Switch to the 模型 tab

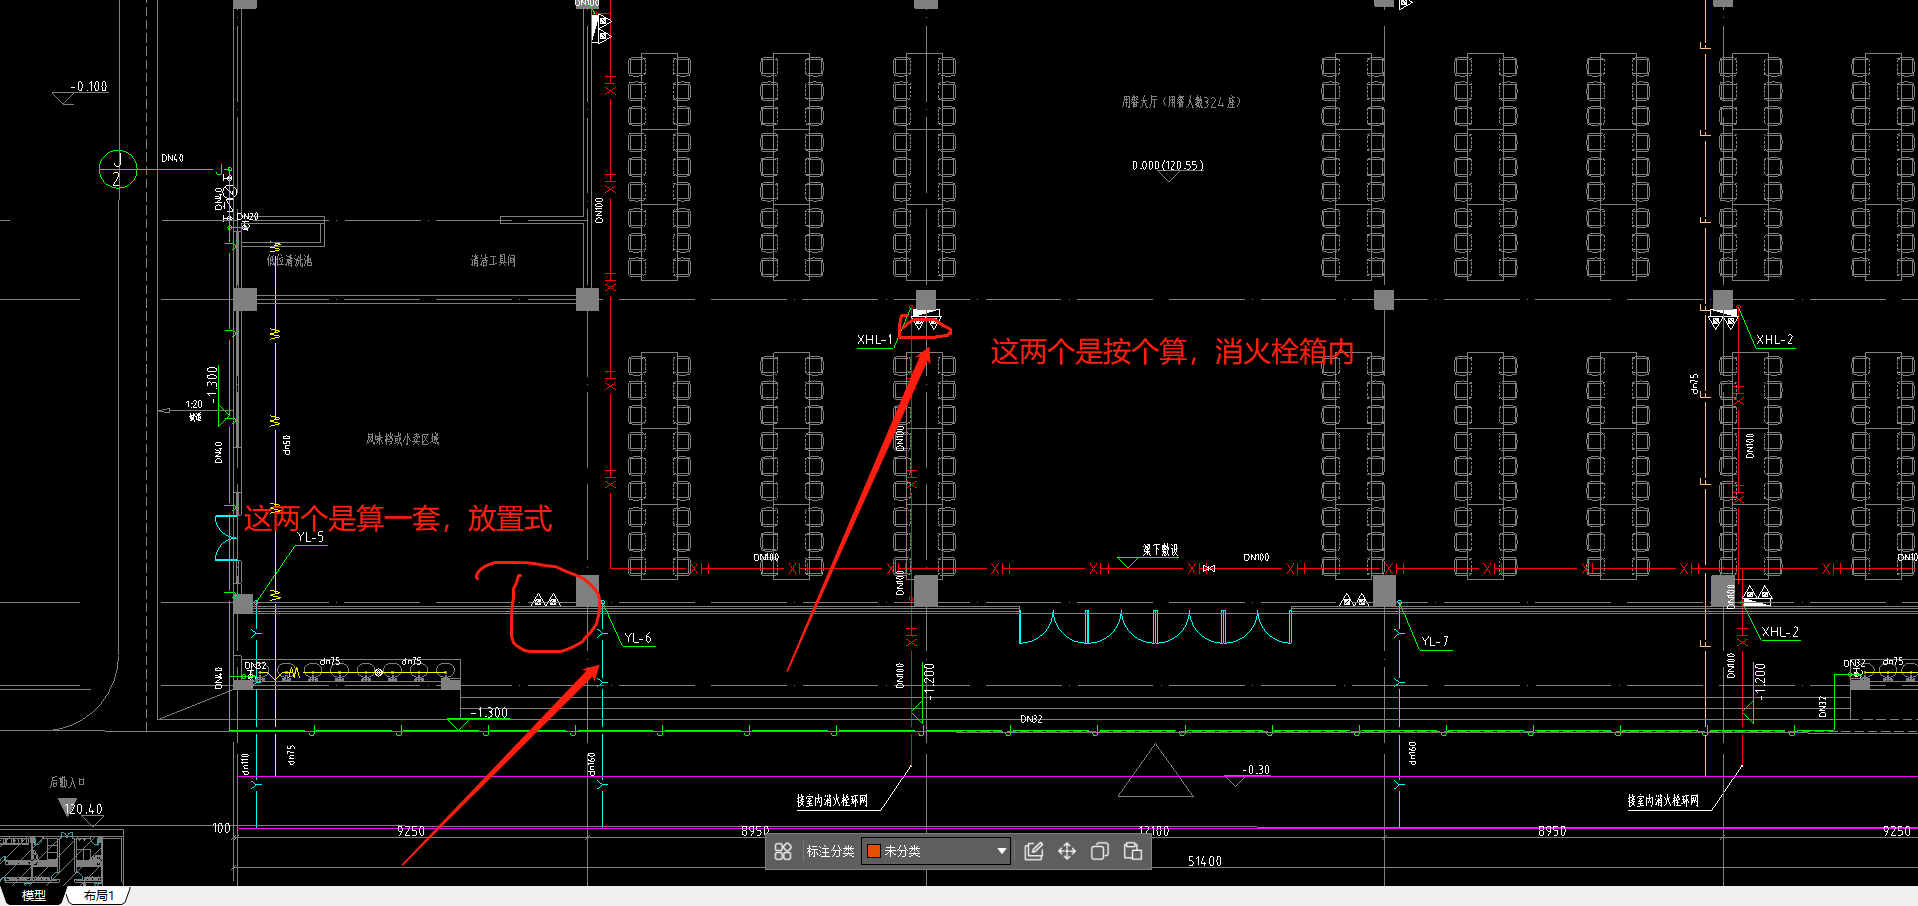point(34,895)
